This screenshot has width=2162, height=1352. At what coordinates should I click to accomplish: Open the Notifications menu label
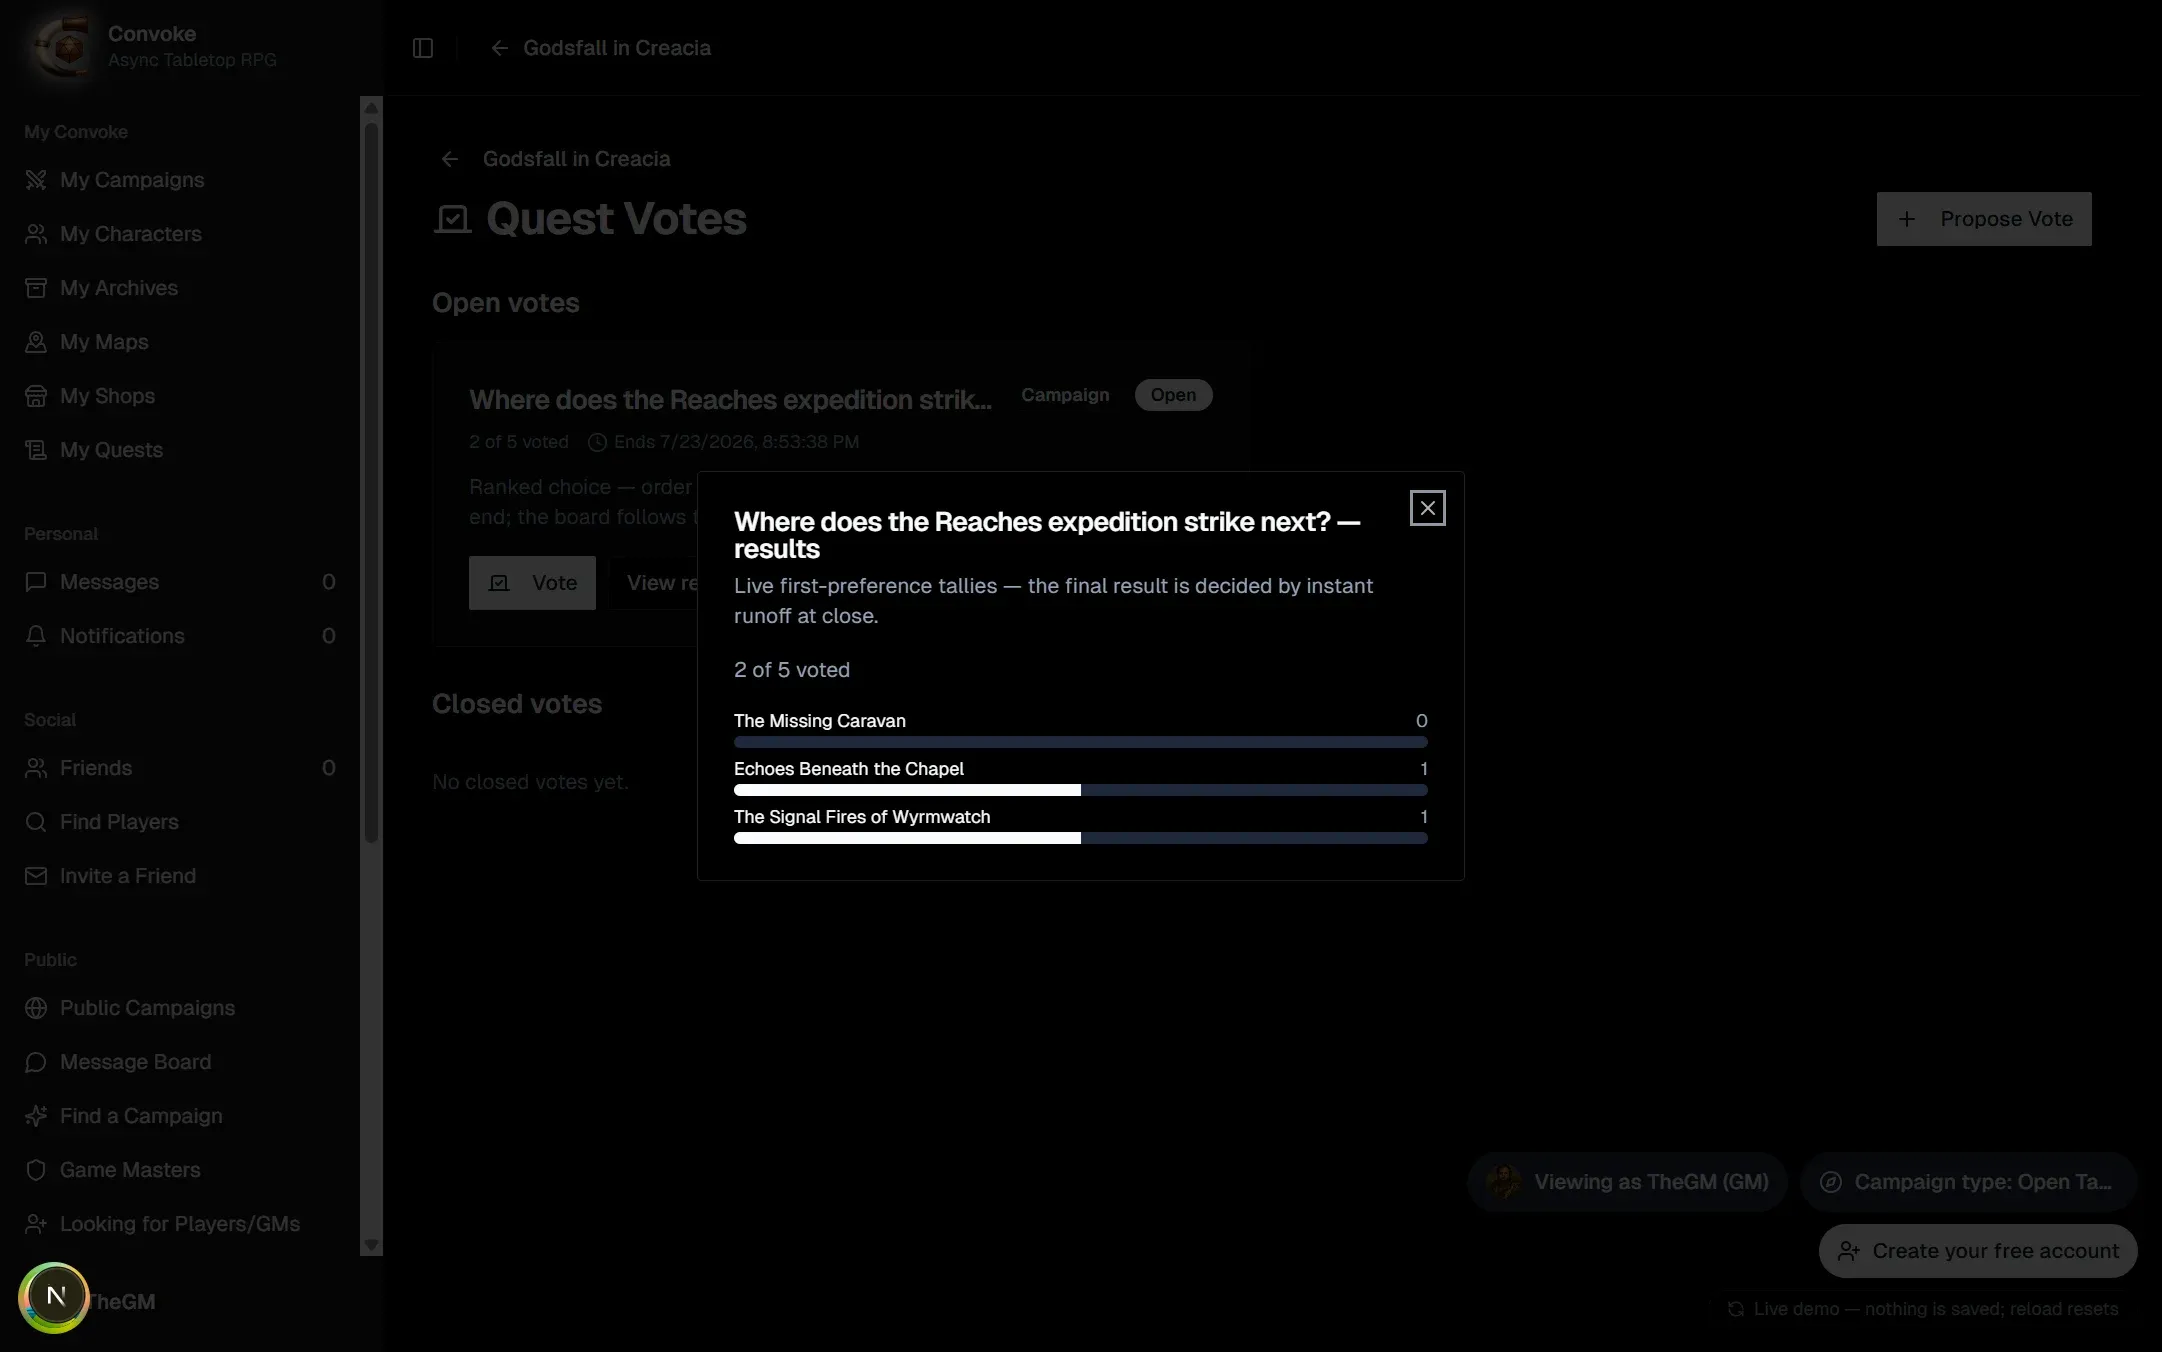[122, 636]
